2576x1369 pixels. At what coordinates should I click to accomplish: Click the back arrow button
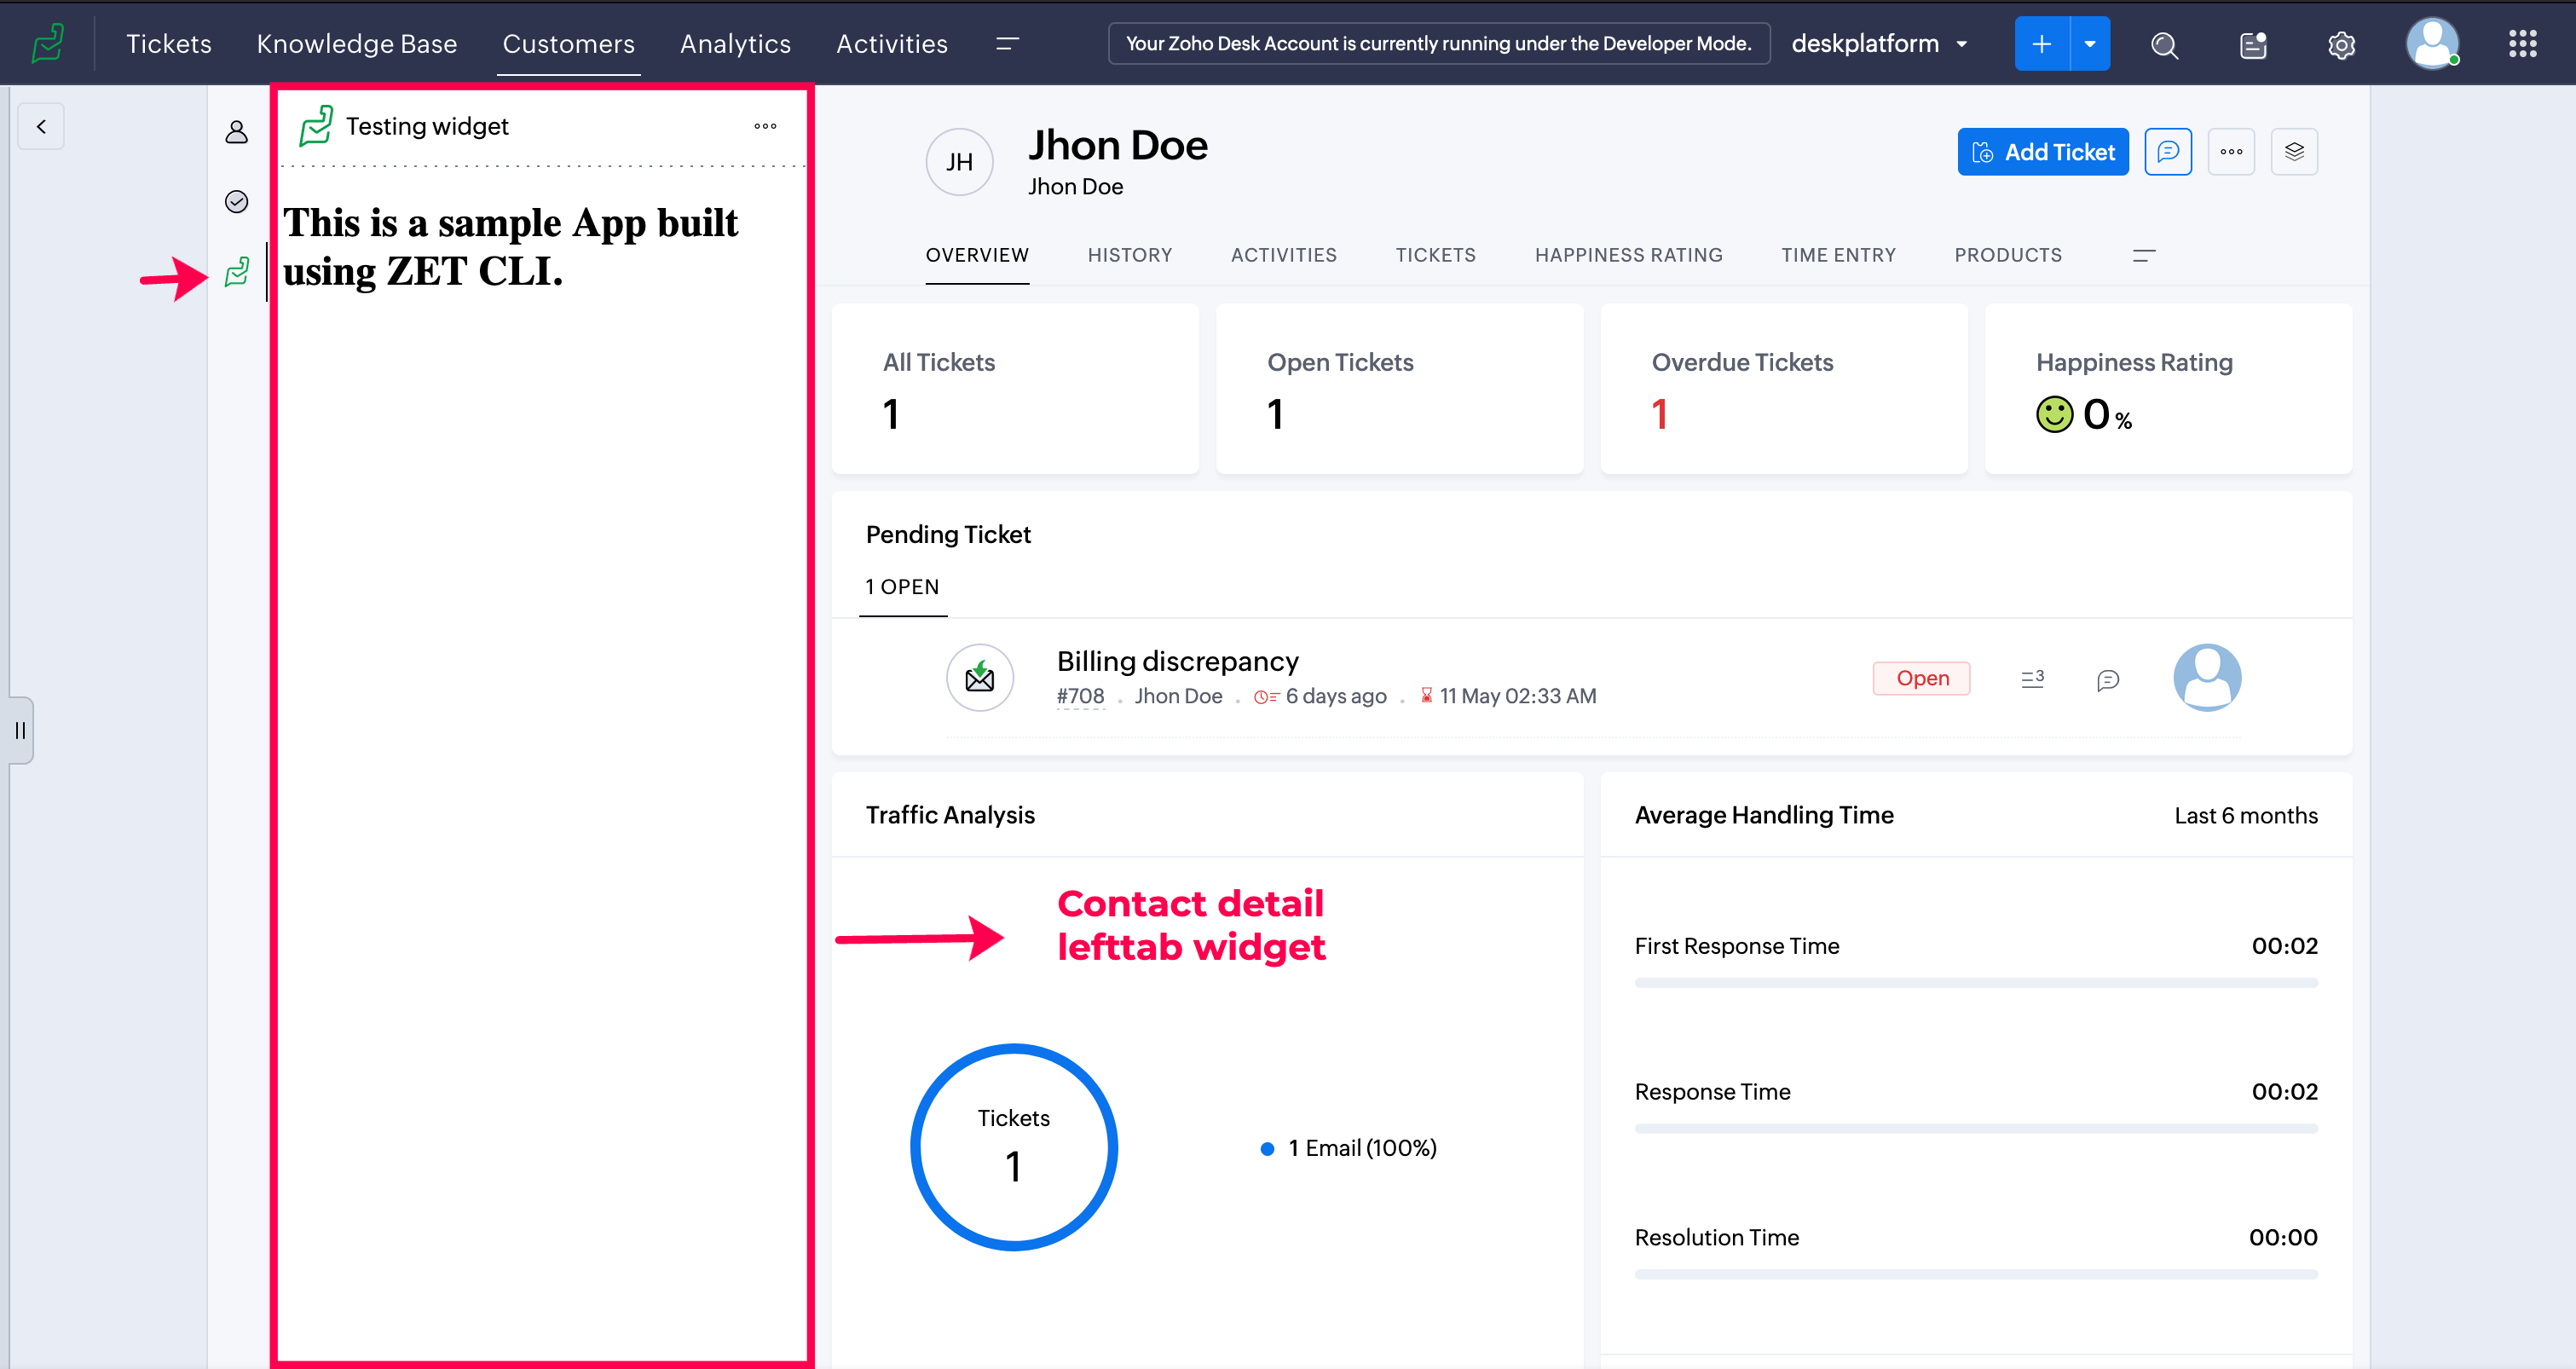click(41, 126)
